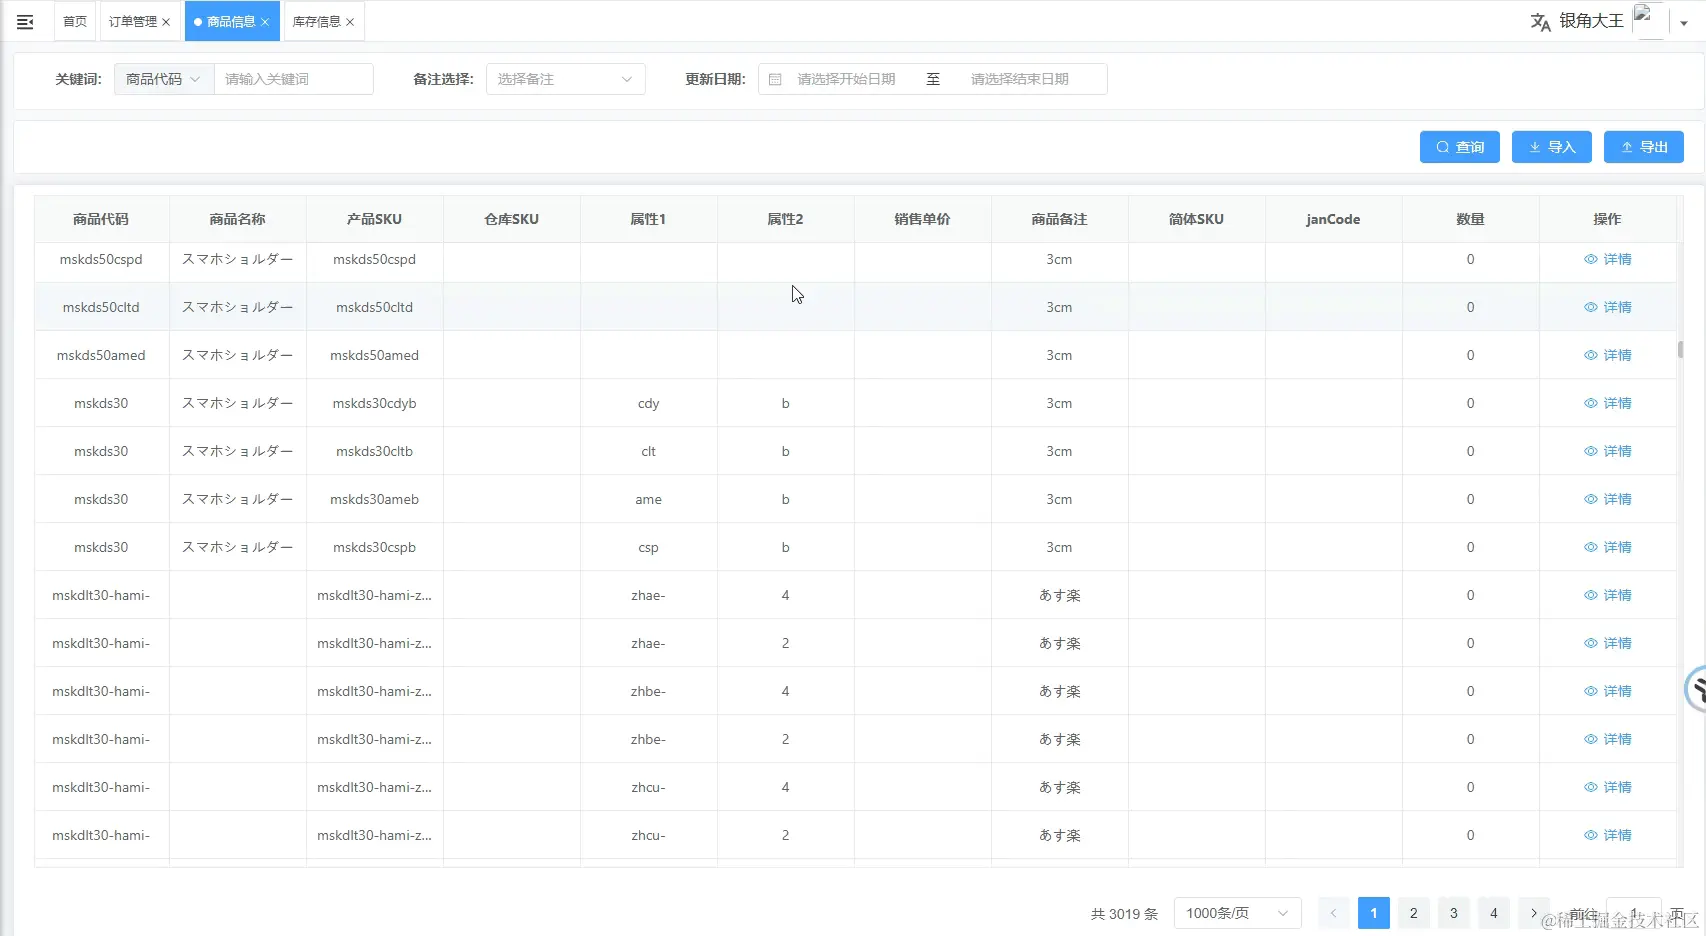Screen dimensions: 1706x936
Task: Switch to the 首页 tab
Action: 75,21
